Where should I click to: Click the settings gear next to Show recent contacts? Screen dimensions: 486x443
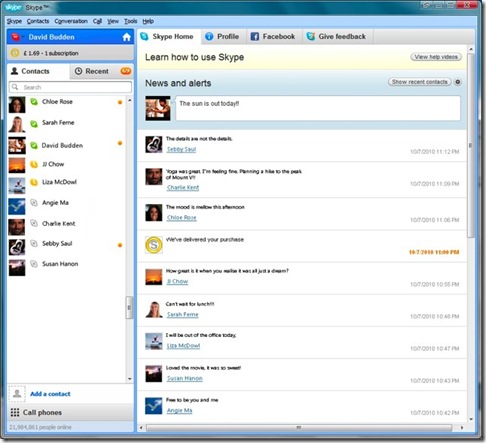pyautogui.click(x=458, y=82)
